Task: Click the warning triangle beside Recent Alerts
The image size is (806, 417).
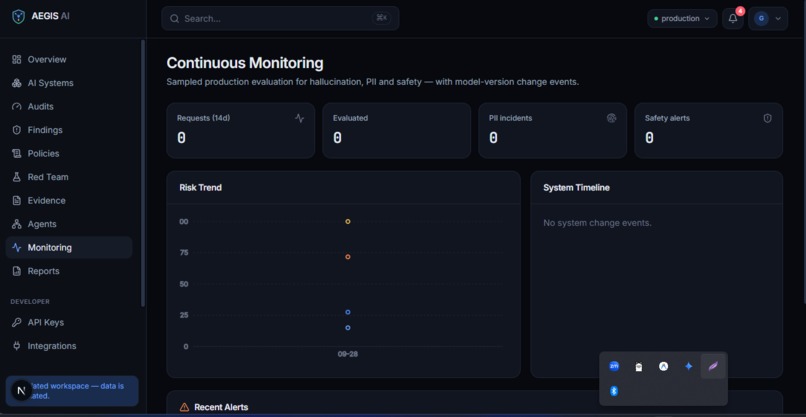Action: coord(185,407)
